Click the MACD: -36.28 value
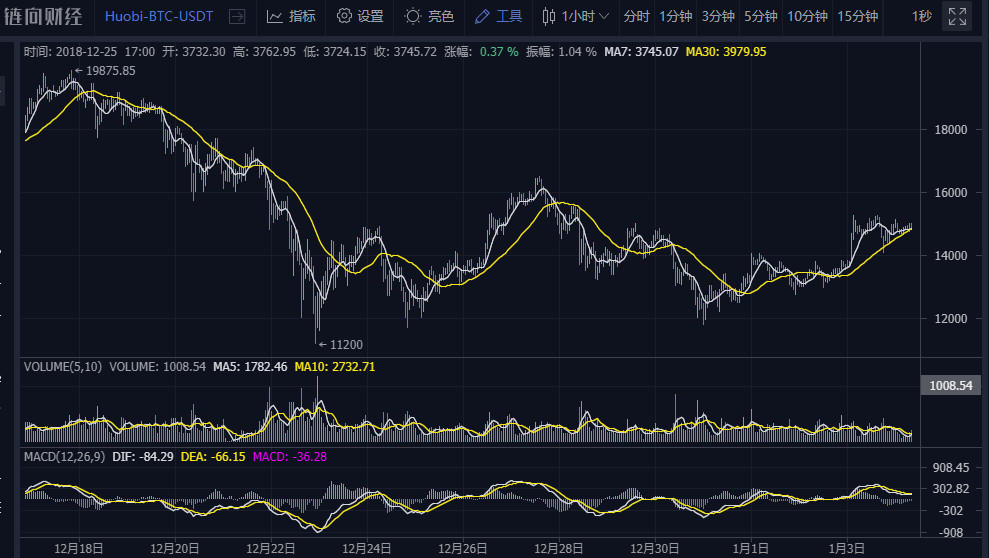The image size is (989, 558). coord(290,456)
